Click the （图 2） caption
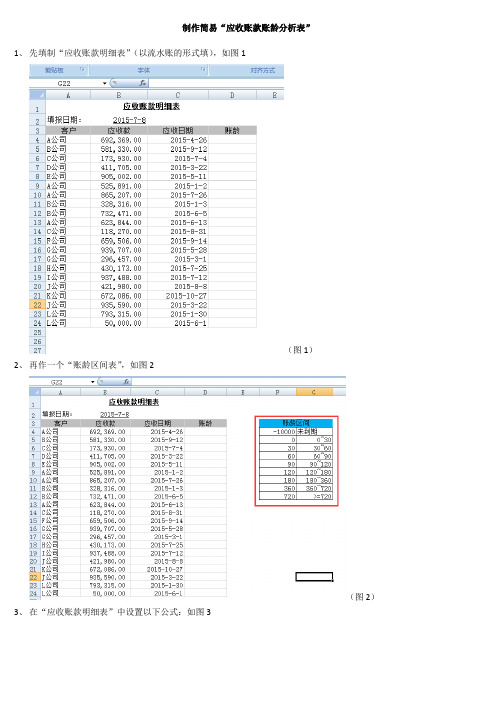Viewport: 496px width, 702px height. (x=362, y=597)
